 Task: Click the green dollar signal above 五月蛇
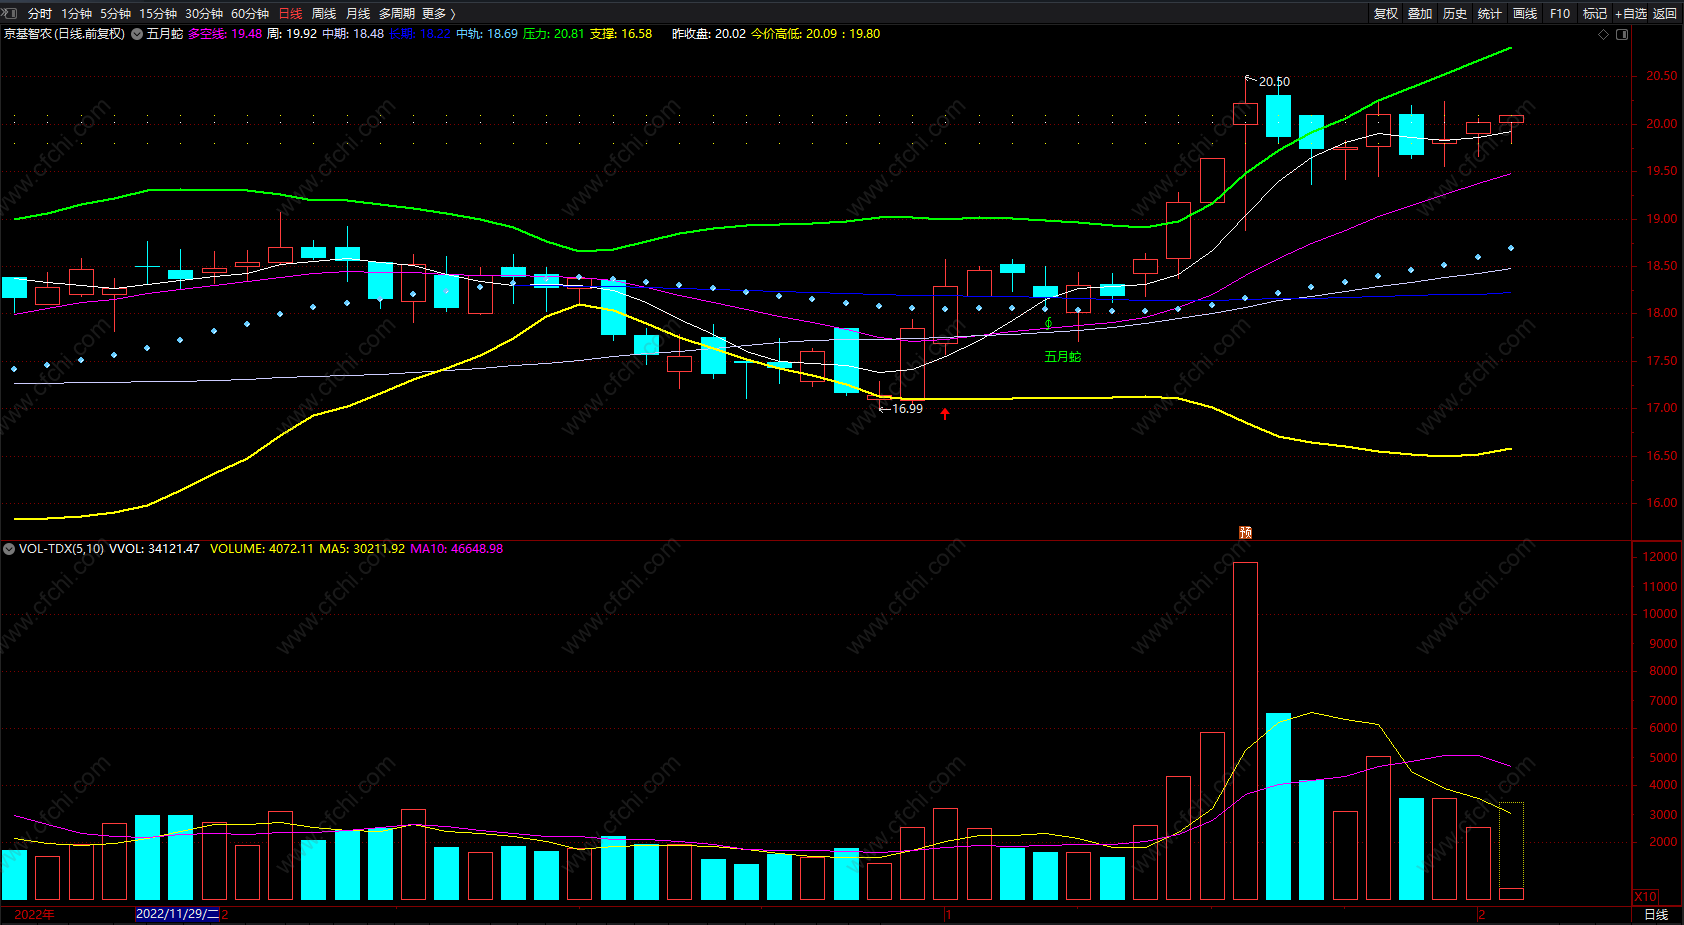1048,323
